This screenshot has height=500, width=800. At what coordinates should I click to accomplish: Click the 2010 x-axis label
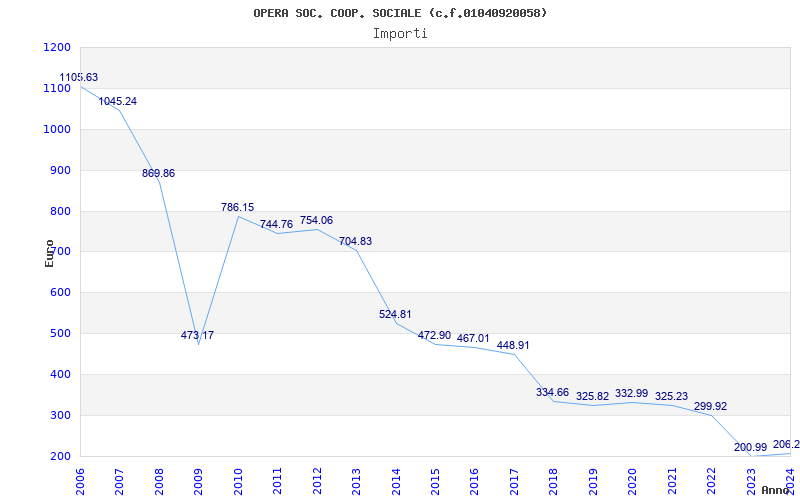coord(238,480)
